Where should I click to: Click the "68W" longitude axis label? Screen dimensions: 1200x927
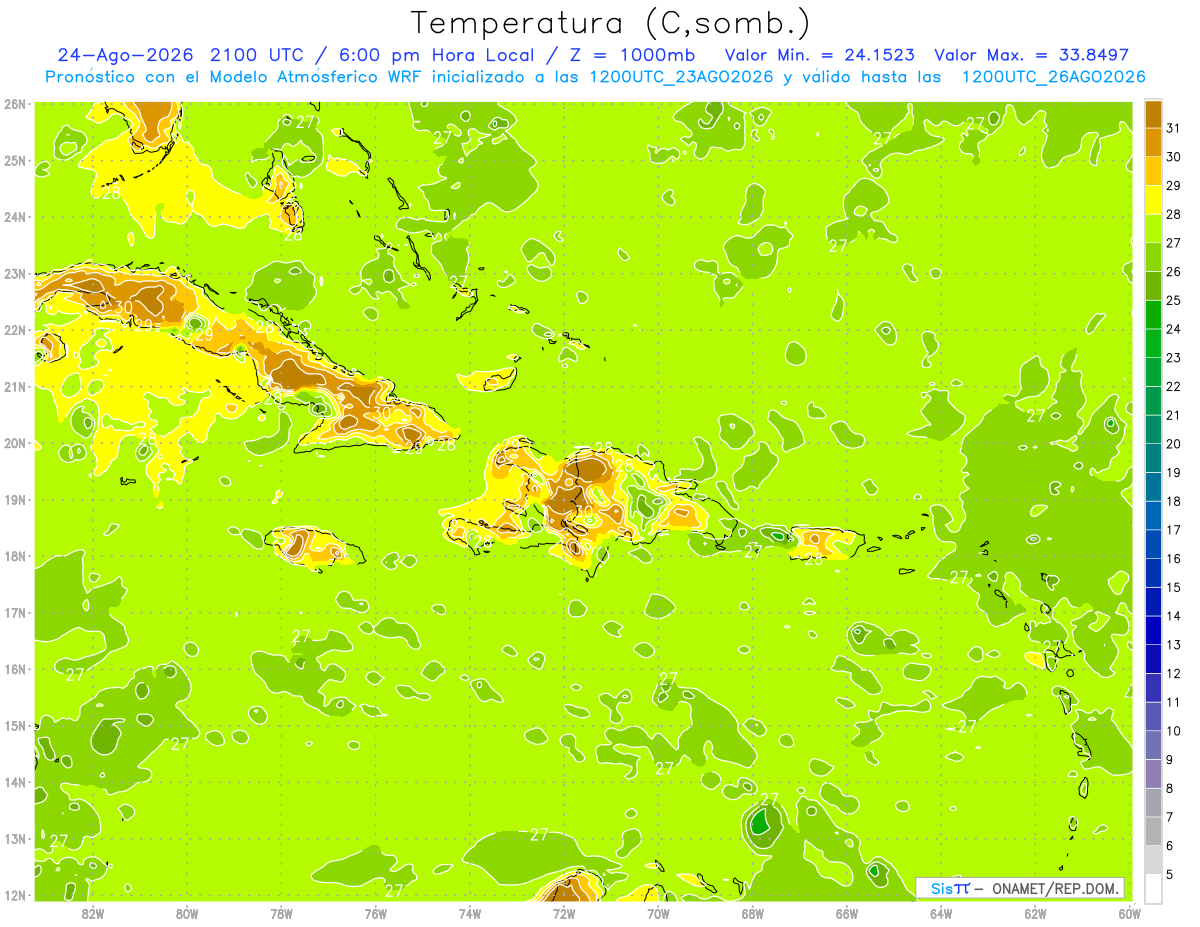point(752,913)
